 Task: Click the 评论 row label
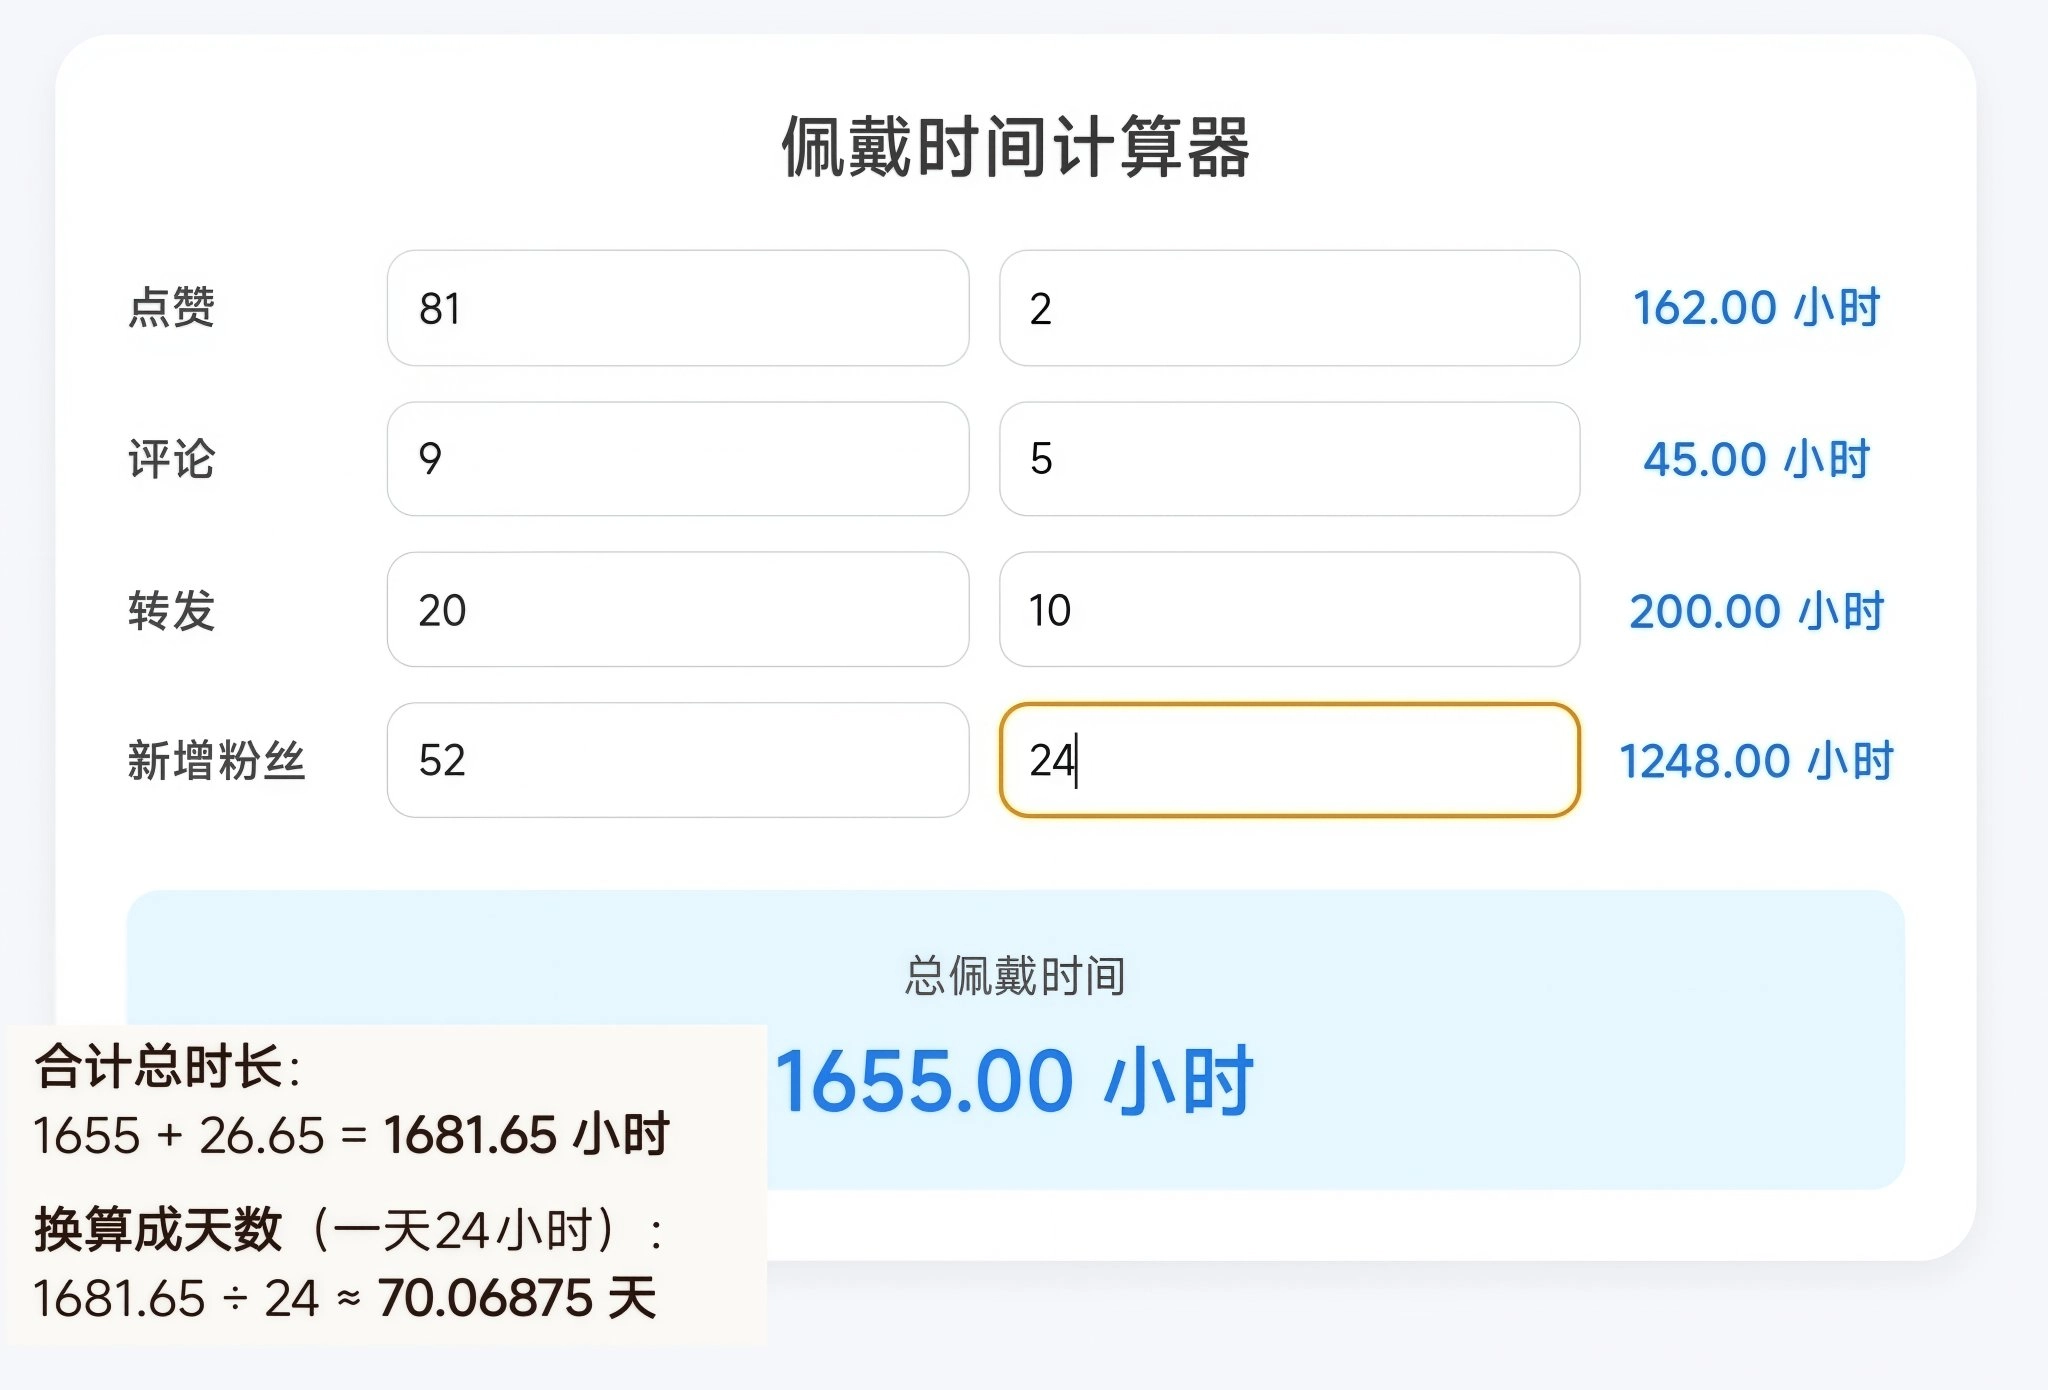[171, 459]
